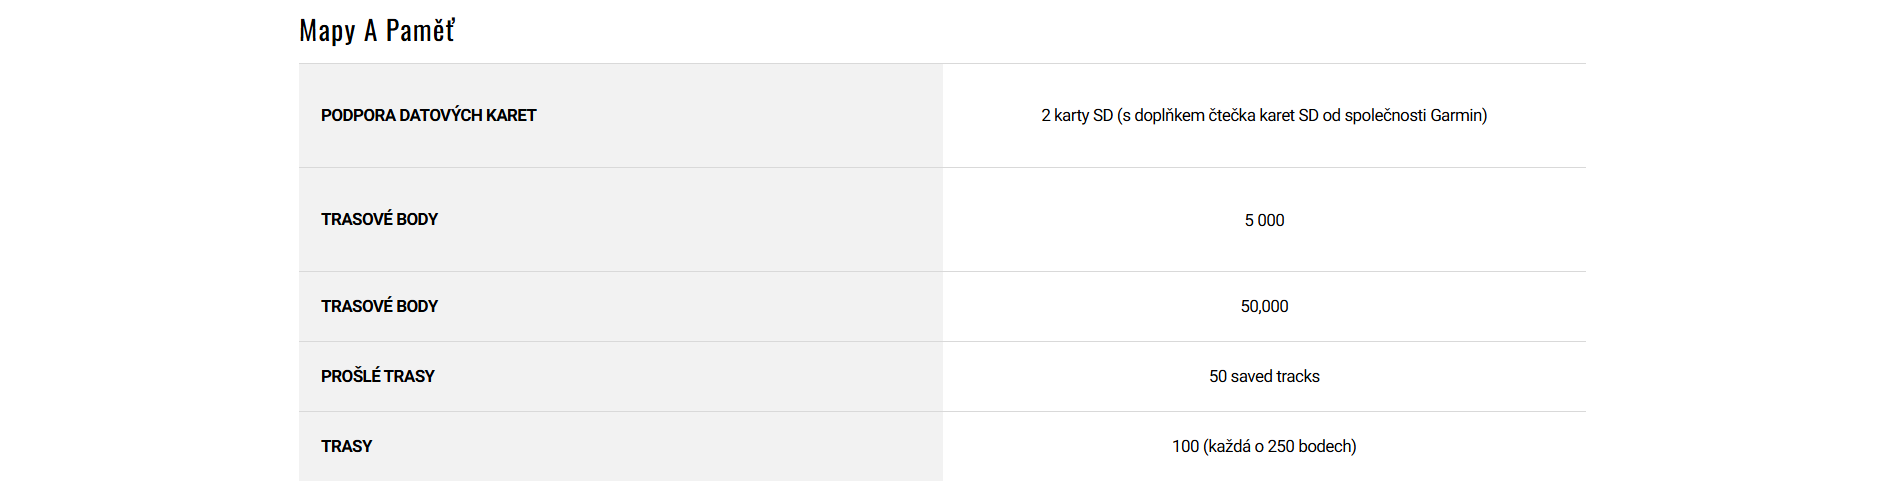This screenshot has height=482, width=1887.
Task: Click TRASOVÉ BODY label beside 50,000
Action: (x=379, y=307)
